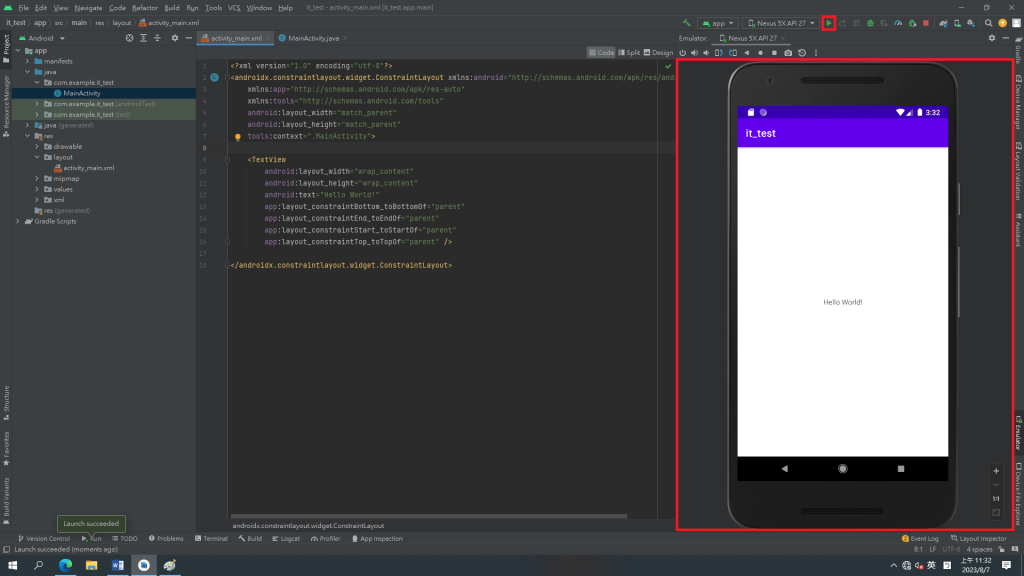Switch to MainActivity.java editor tab

313,38
